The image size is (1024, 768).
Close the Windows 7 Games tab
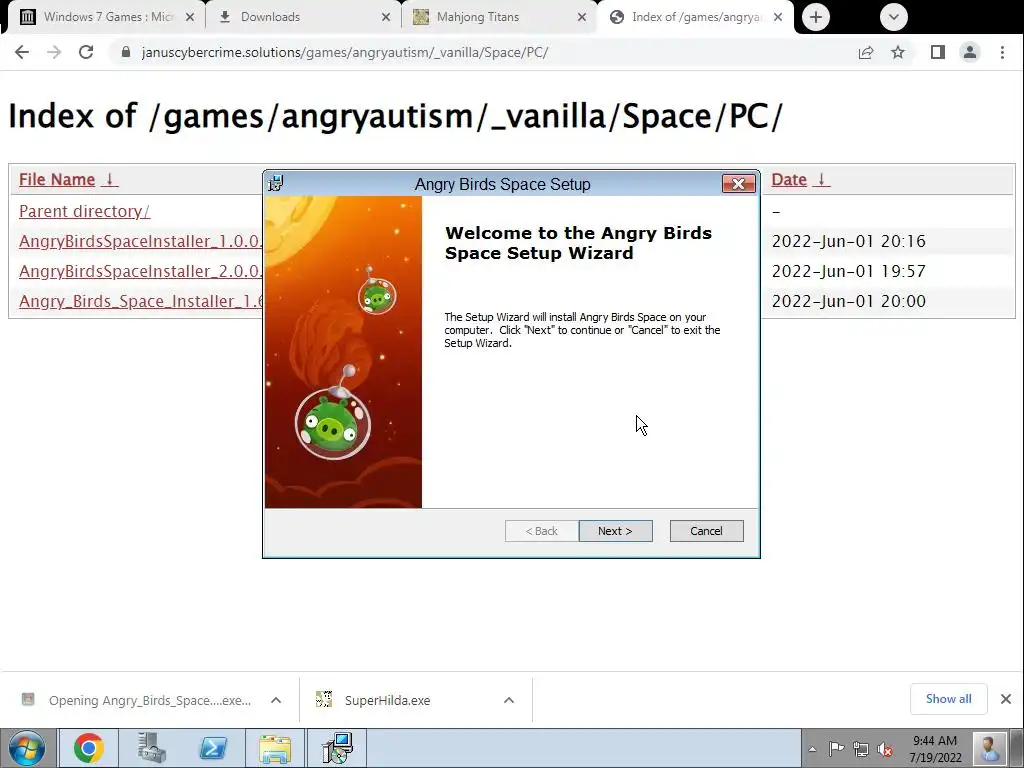(190, 17)
